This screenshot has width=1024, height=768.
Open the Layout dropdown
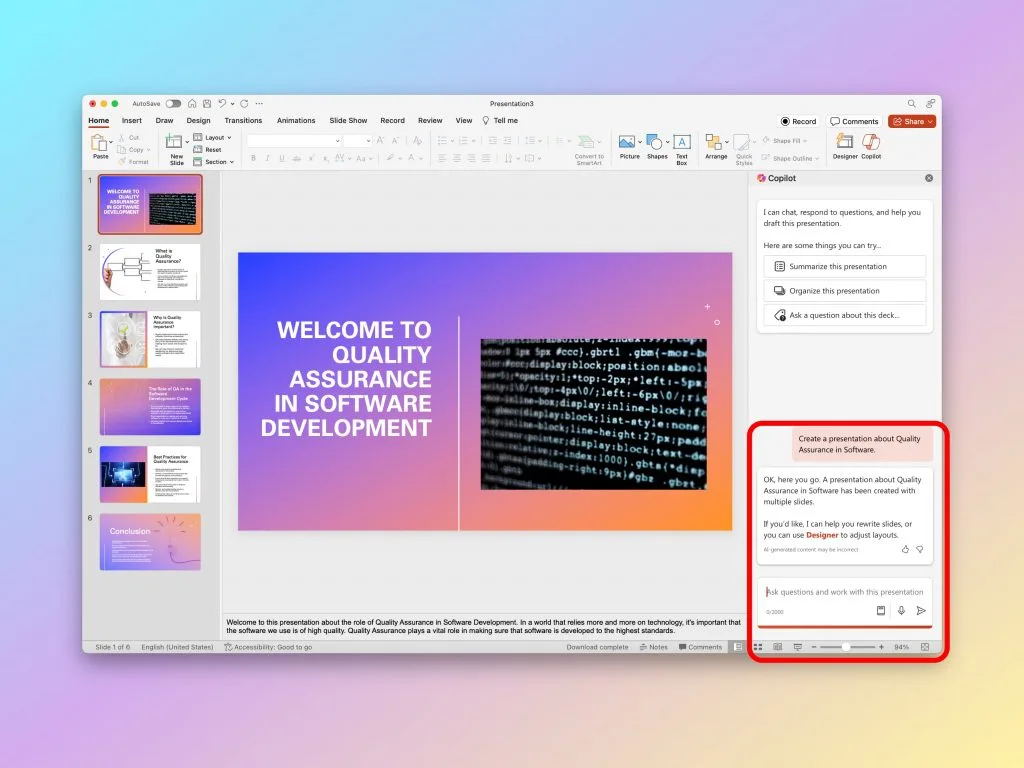click(x=213, y=138)
